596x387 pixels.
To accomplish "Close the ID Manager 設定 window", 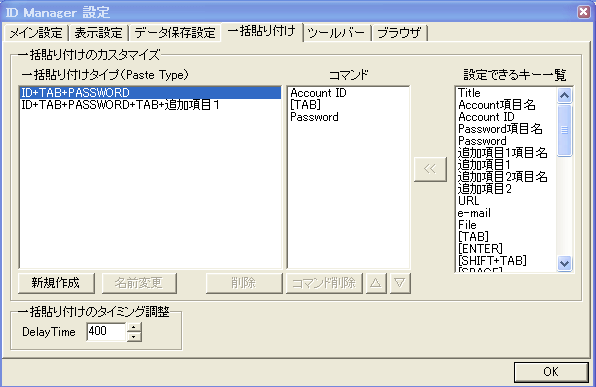I will [583, 12].
